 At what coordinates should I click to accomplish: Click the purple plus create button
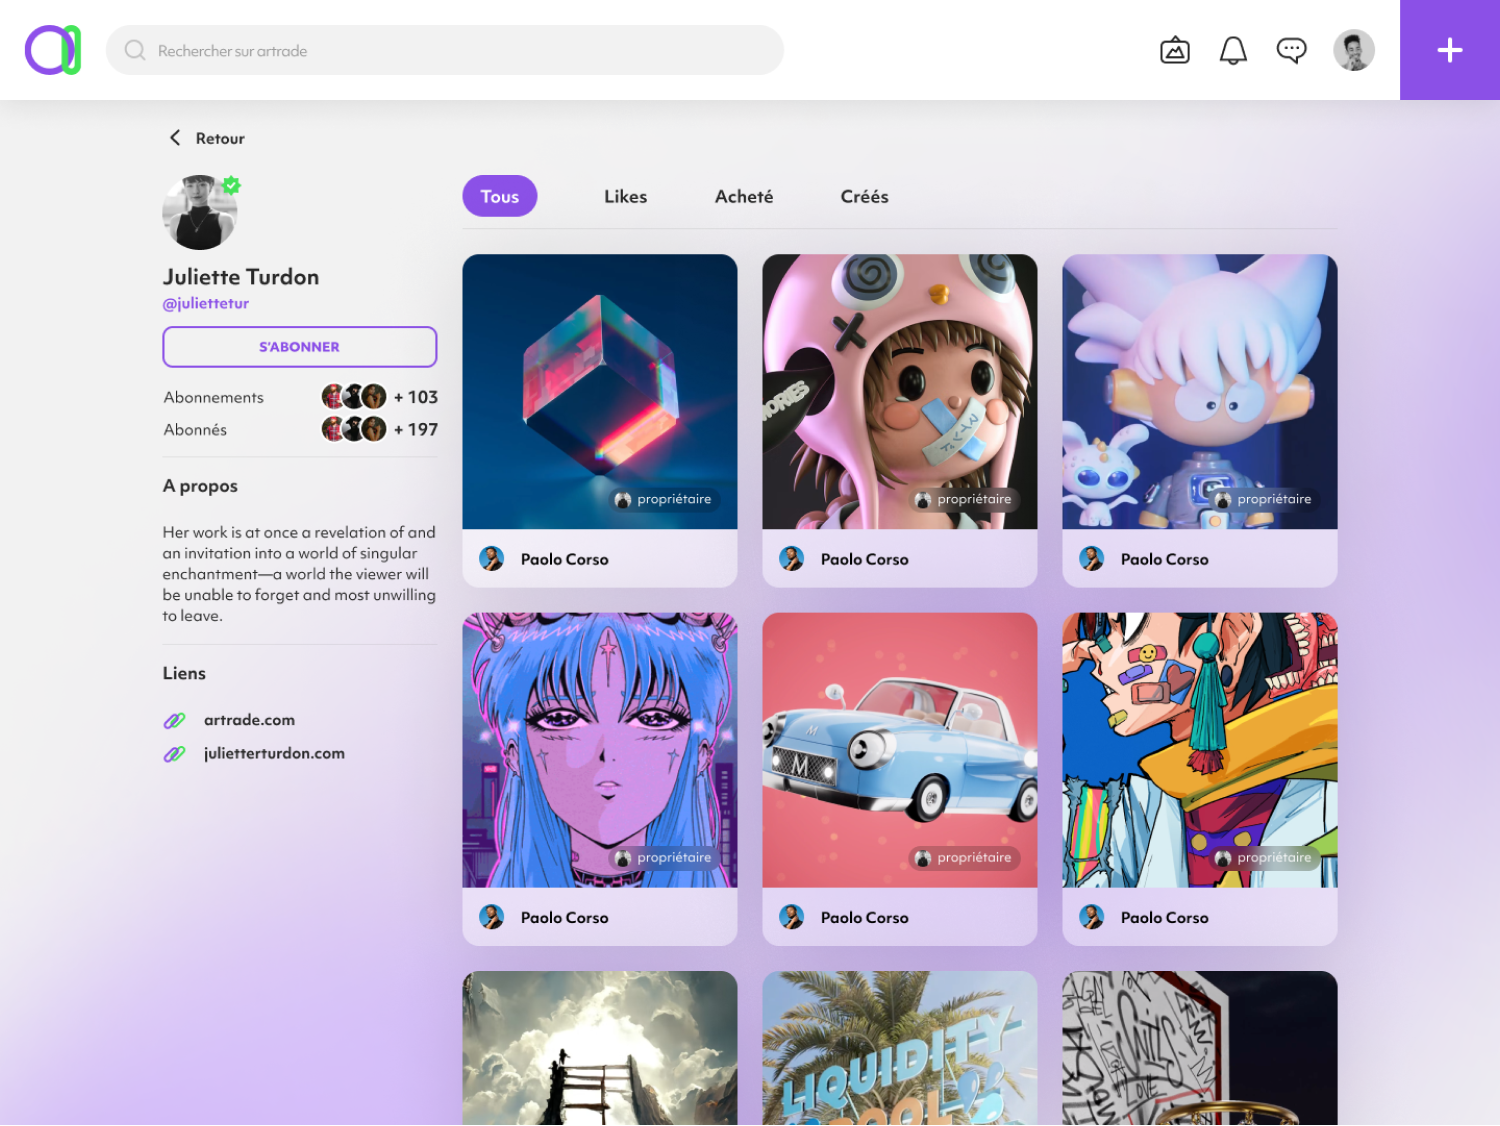[1450, 50]
